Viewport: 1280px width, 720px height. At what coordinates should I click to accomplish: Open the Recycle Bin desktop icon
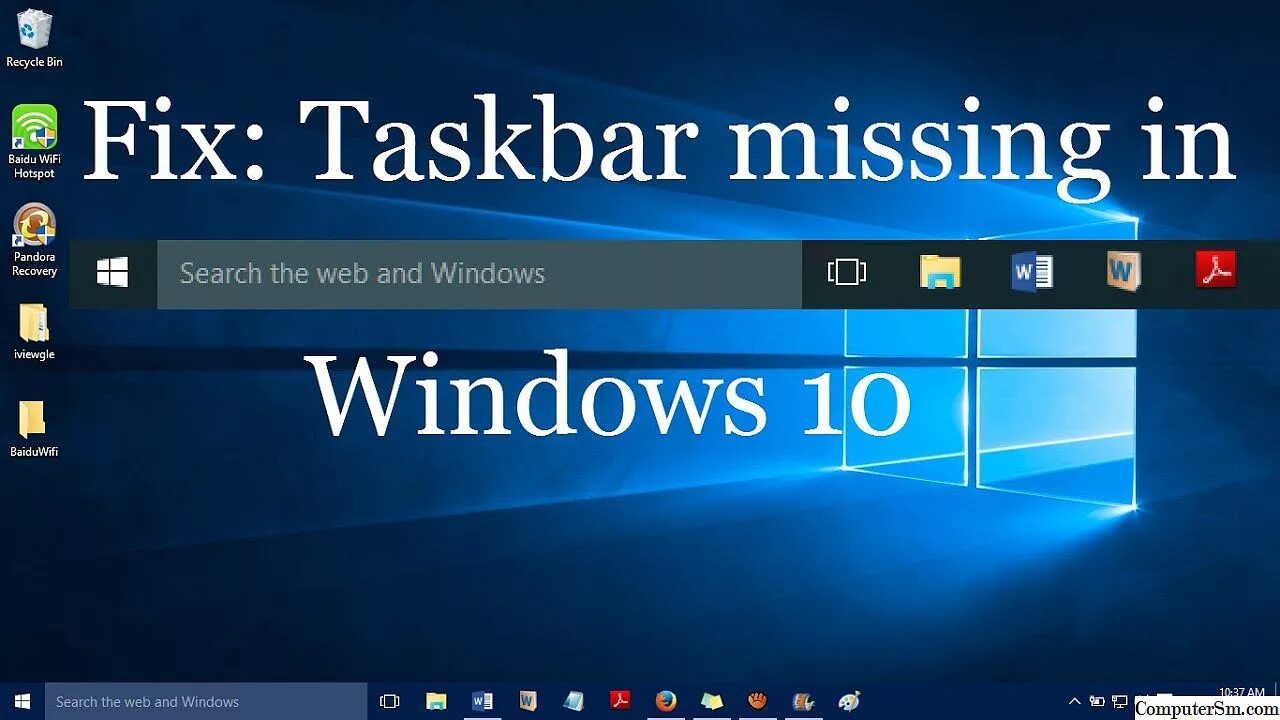34,38
